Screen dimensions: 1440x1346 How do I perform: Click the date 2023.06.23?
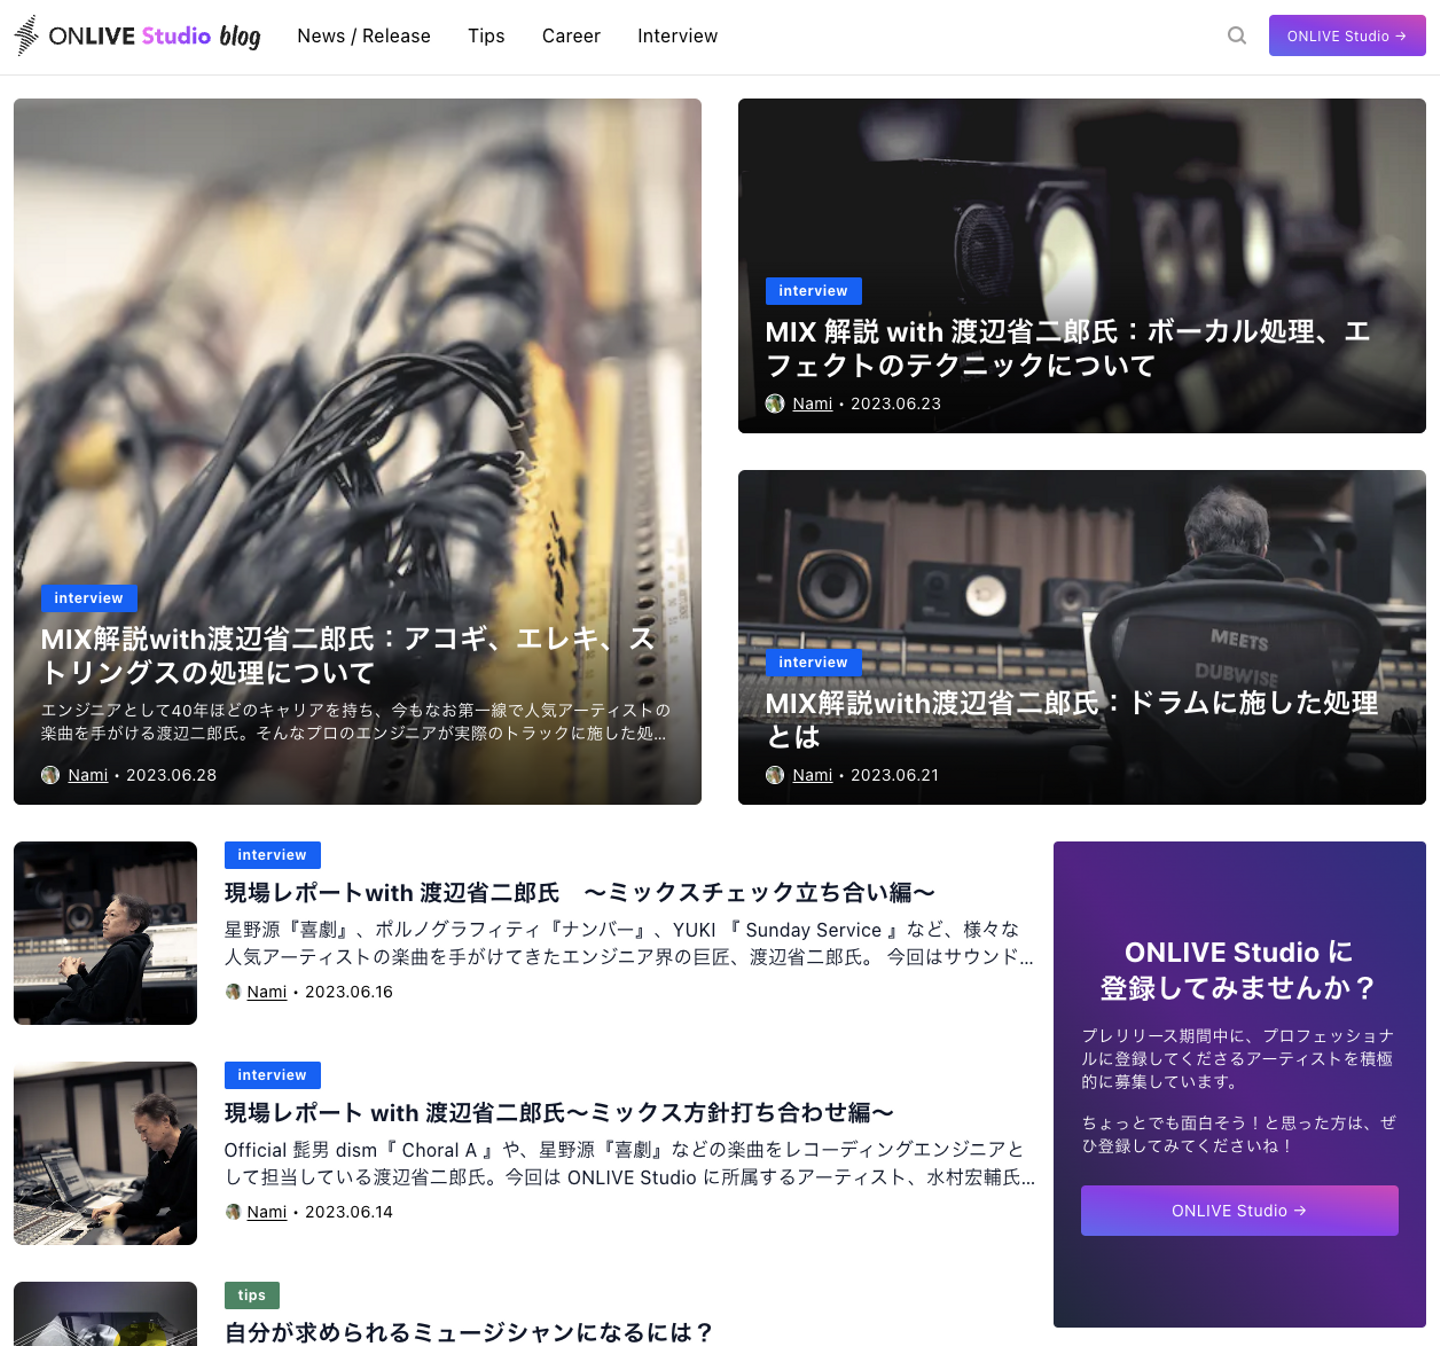(896, 404)
